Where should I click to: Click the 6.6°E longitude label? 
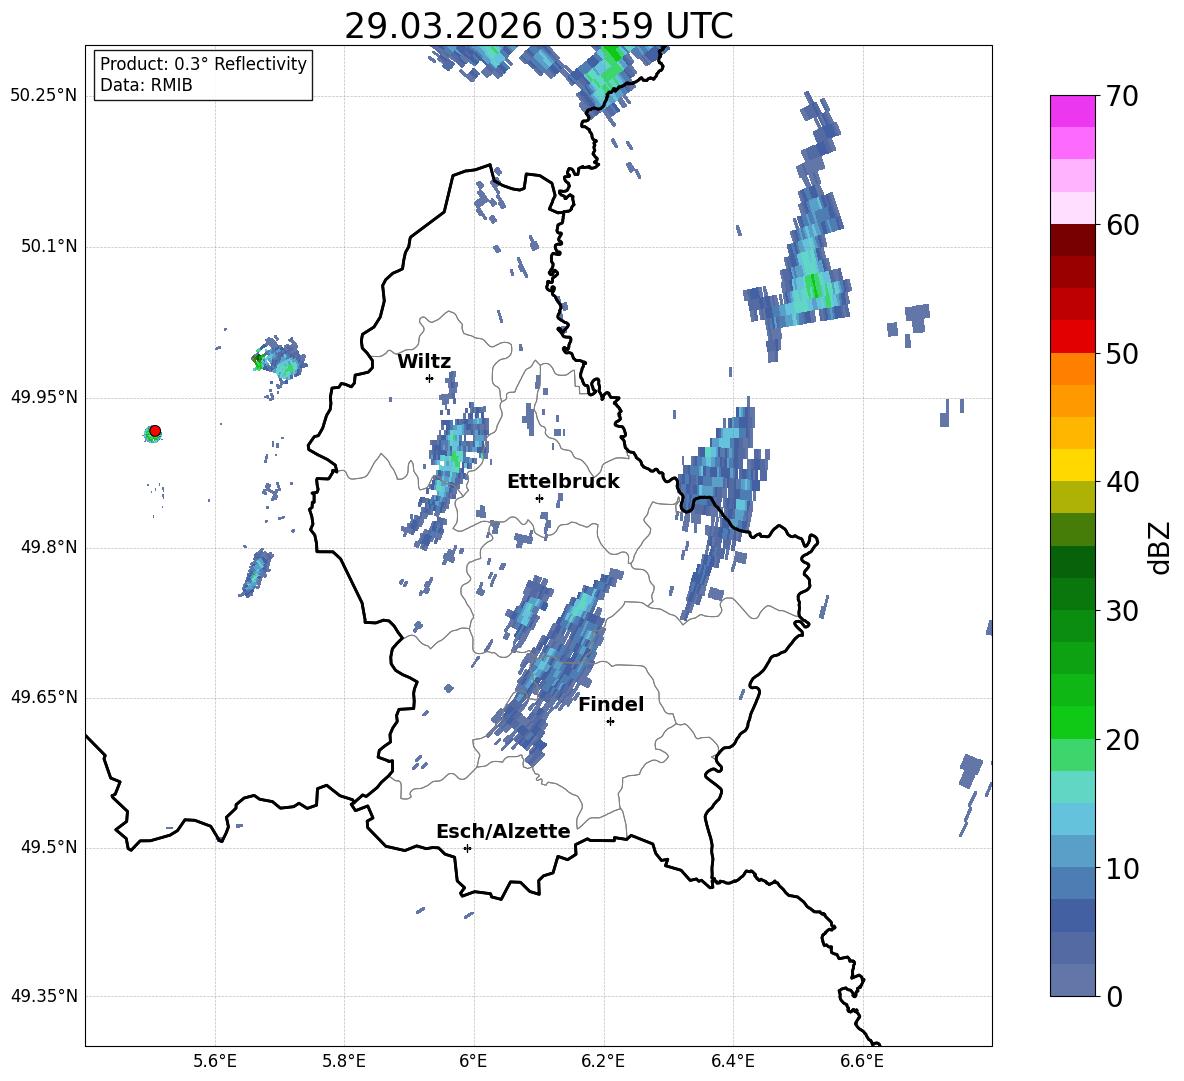862,1061
